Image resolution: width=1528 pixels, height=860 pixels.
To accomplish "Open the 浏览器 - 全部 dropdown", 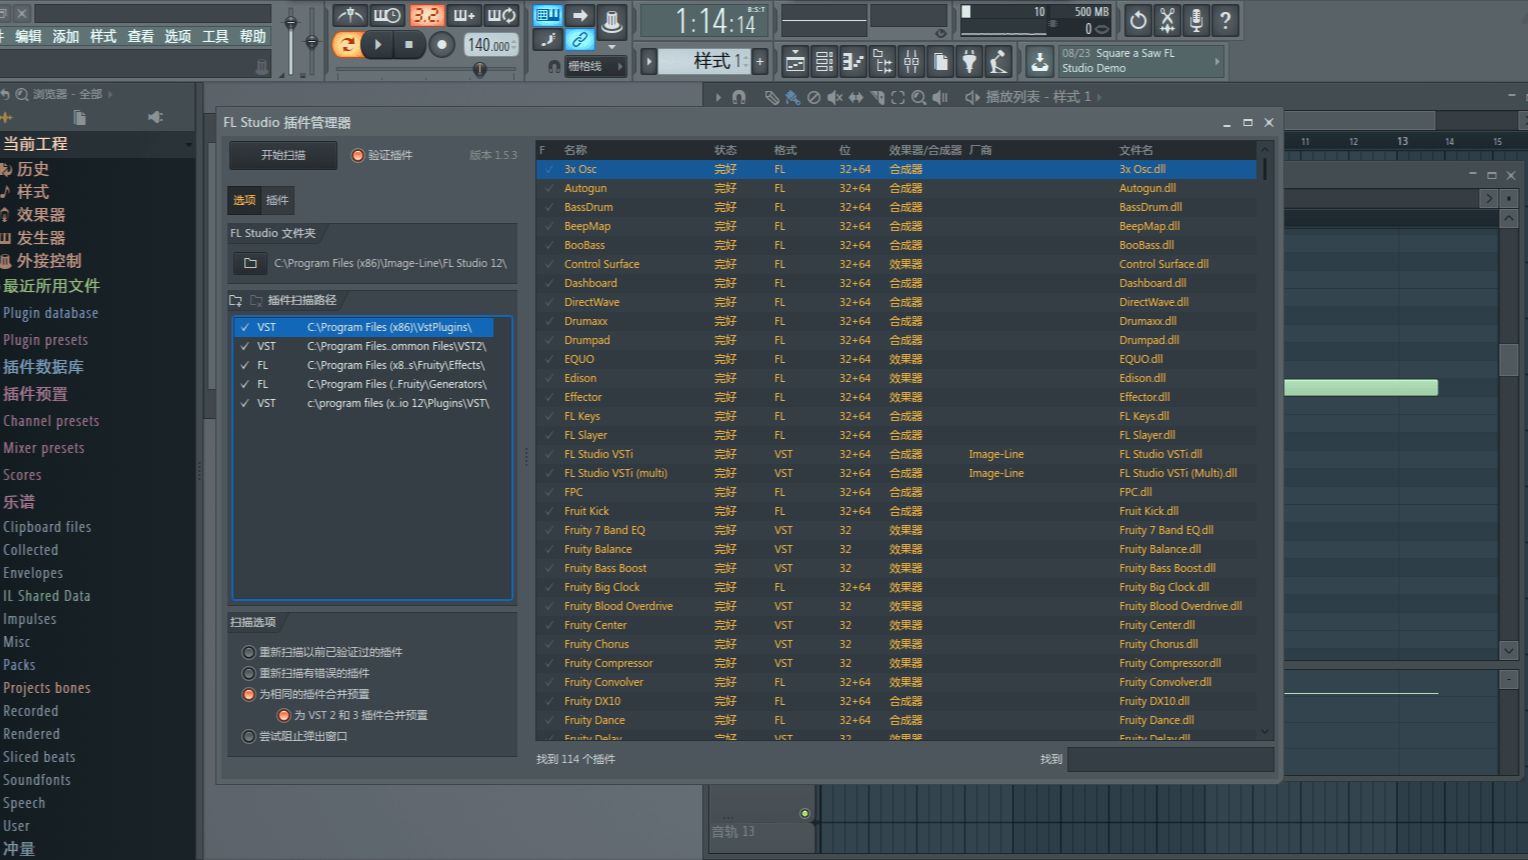I will [68, 94].
